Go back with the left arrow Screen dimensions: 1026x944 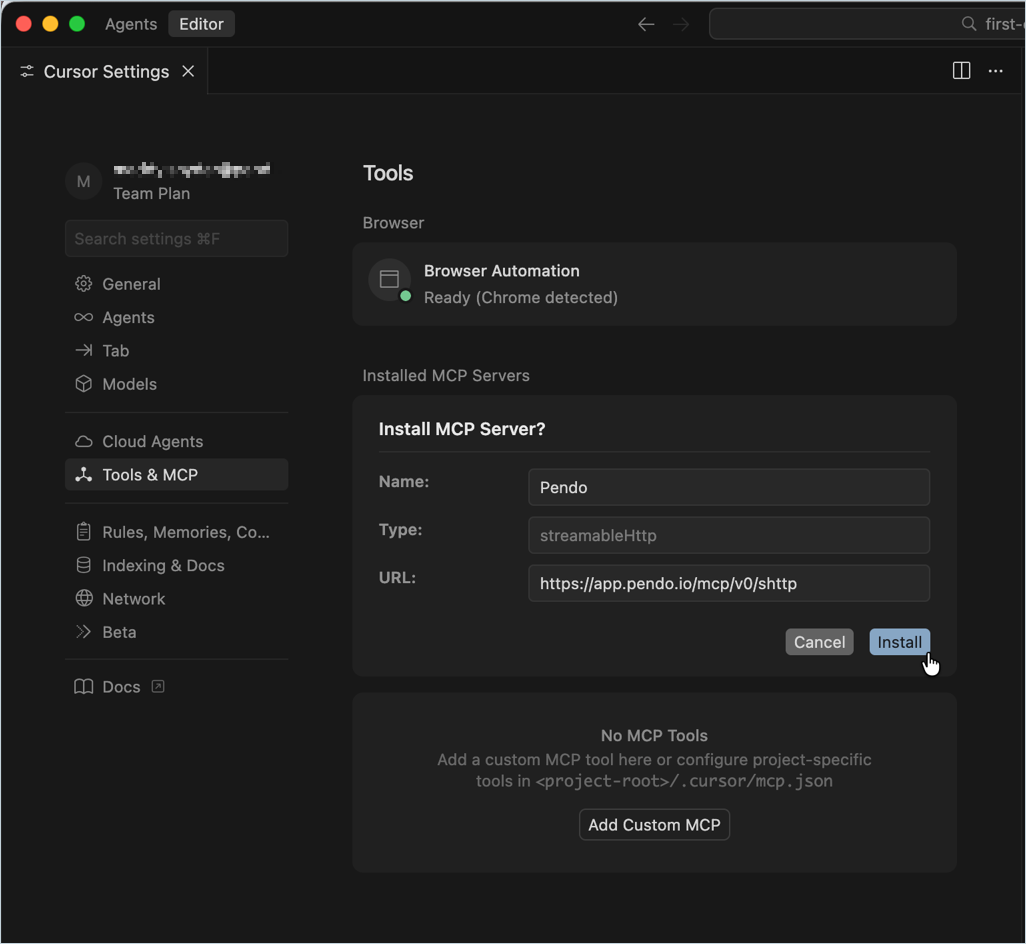[646, 24]
